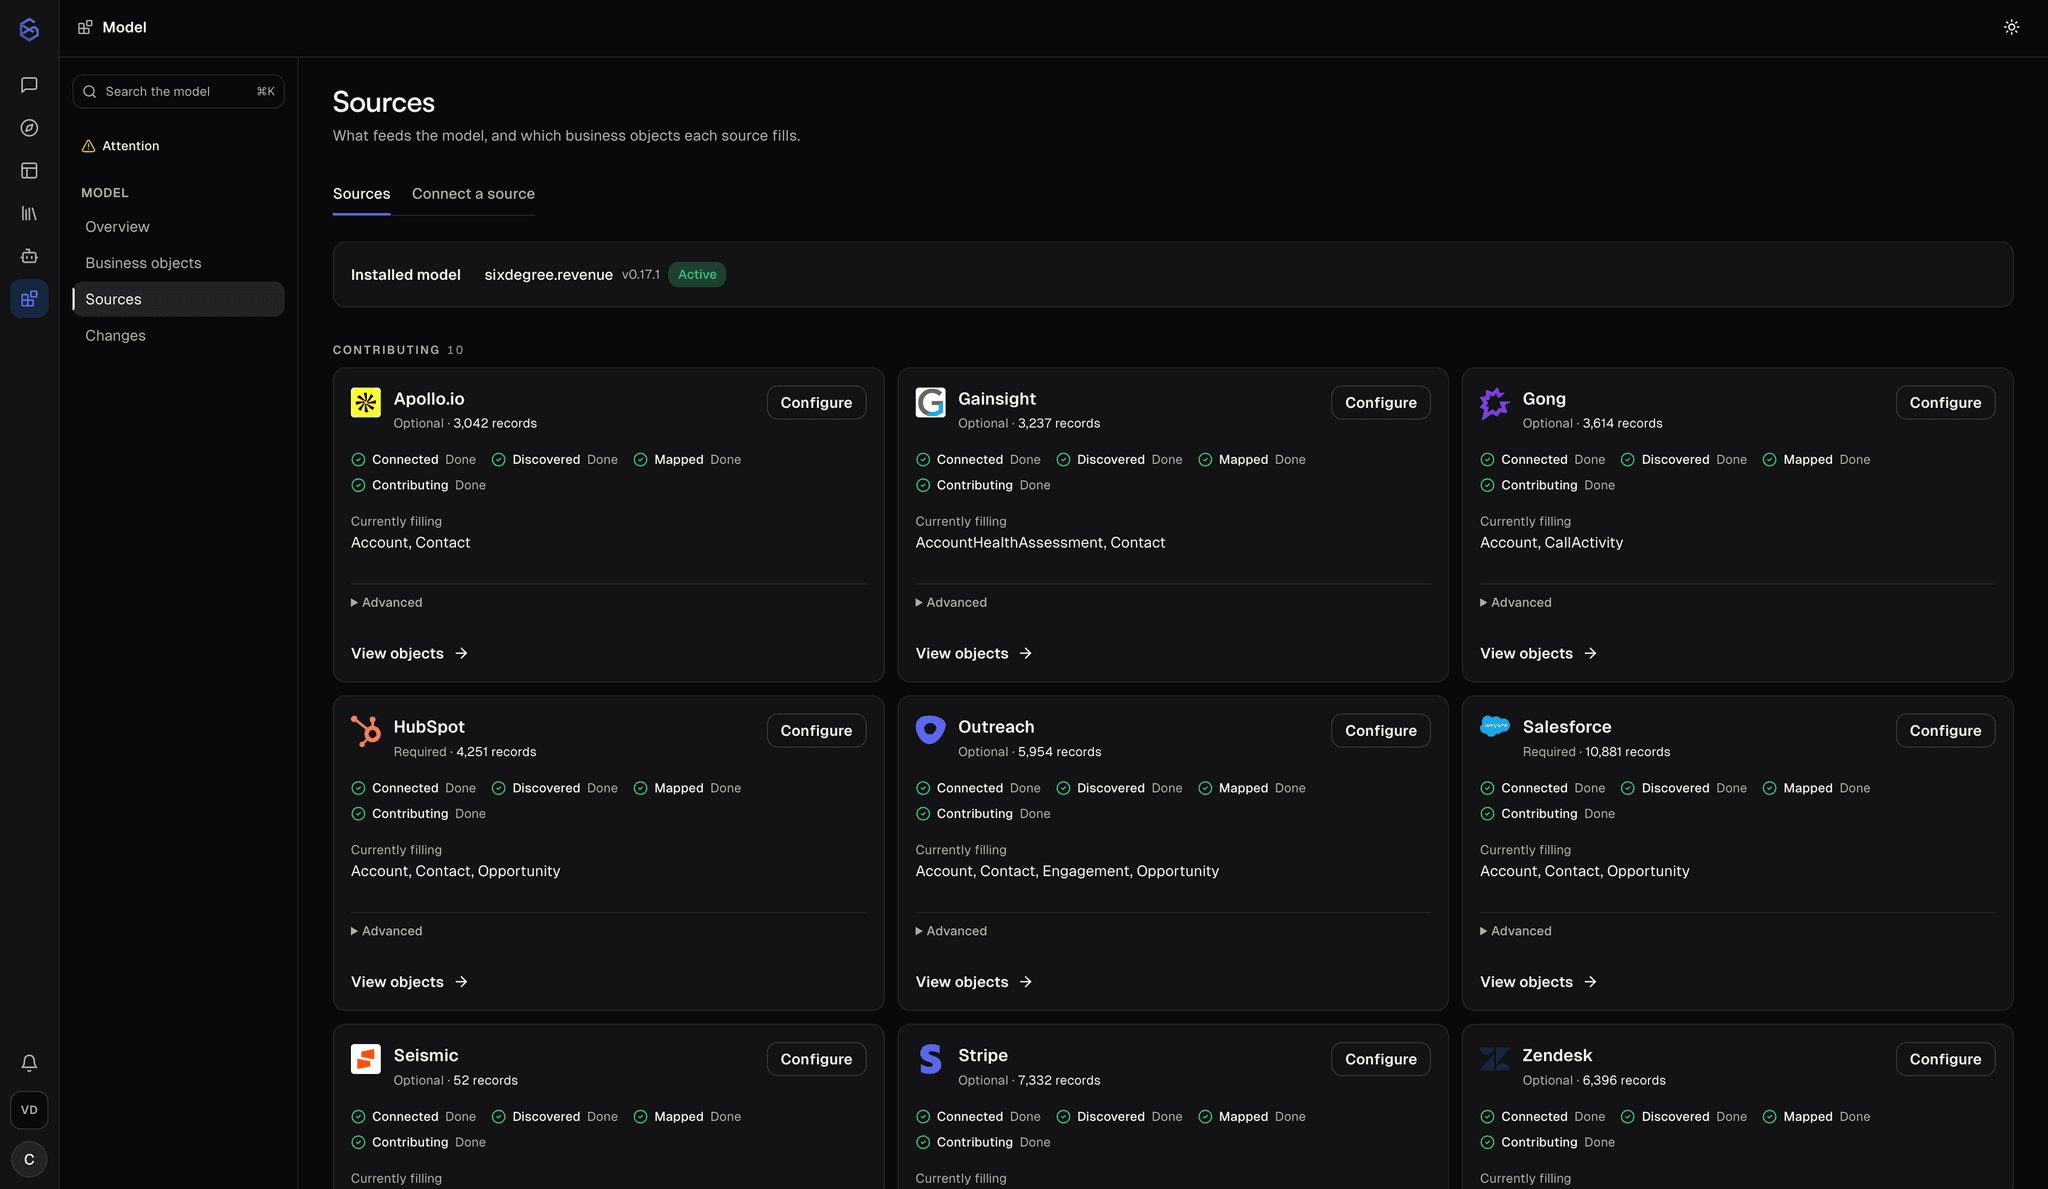This screenshot has height=1189, width=2048.
Task: Expand Advanced section in HubSpot card
Action: [387, 931]
